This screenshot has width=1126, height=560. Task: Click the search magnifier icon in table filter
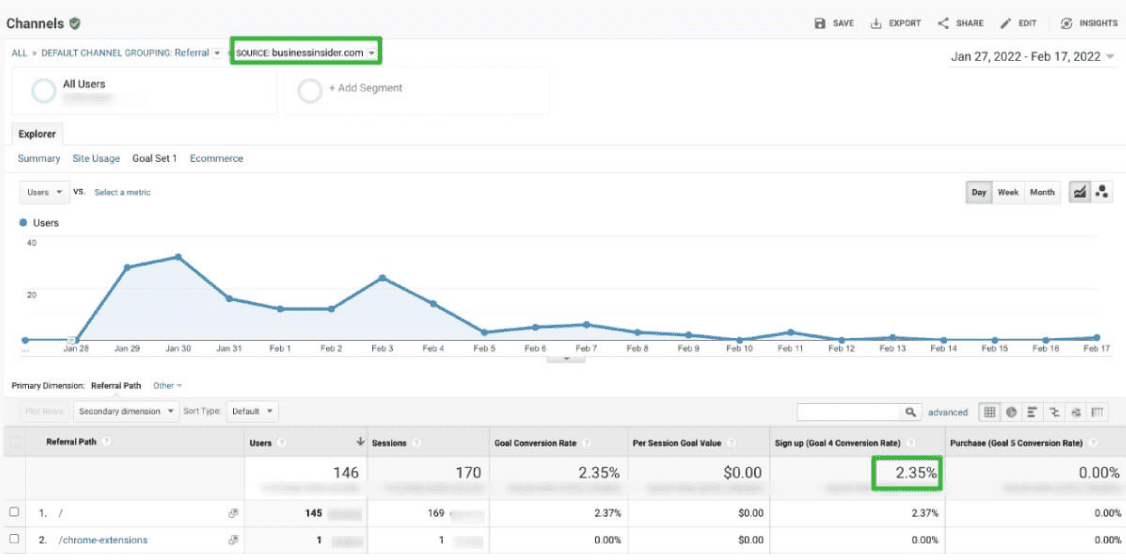click(x=911, y=412)
